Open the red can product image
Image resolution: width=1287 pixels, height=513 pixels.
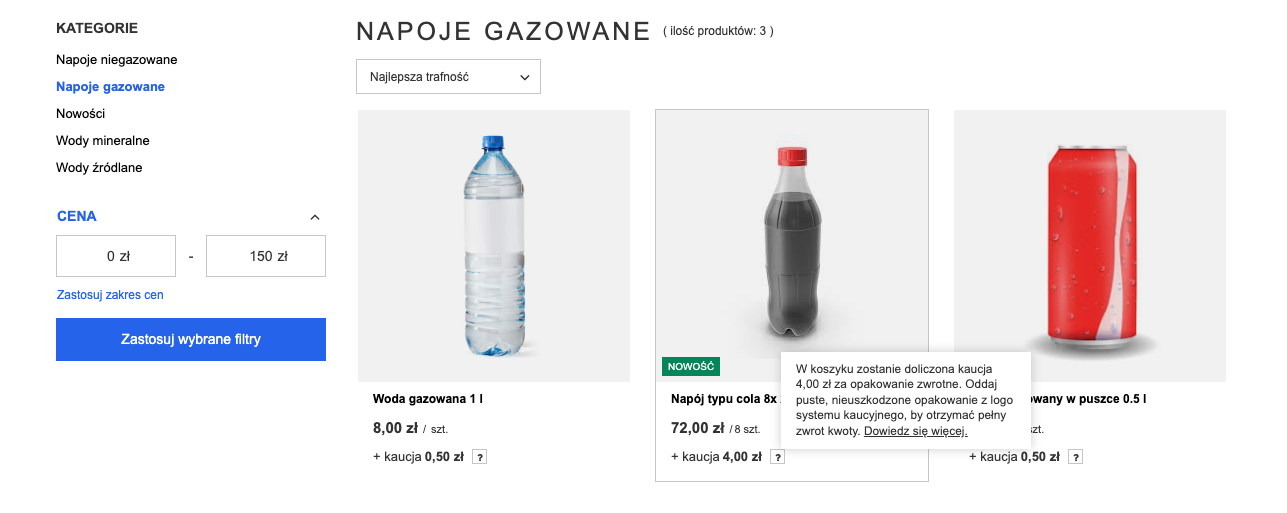(x=1090, y=246)
